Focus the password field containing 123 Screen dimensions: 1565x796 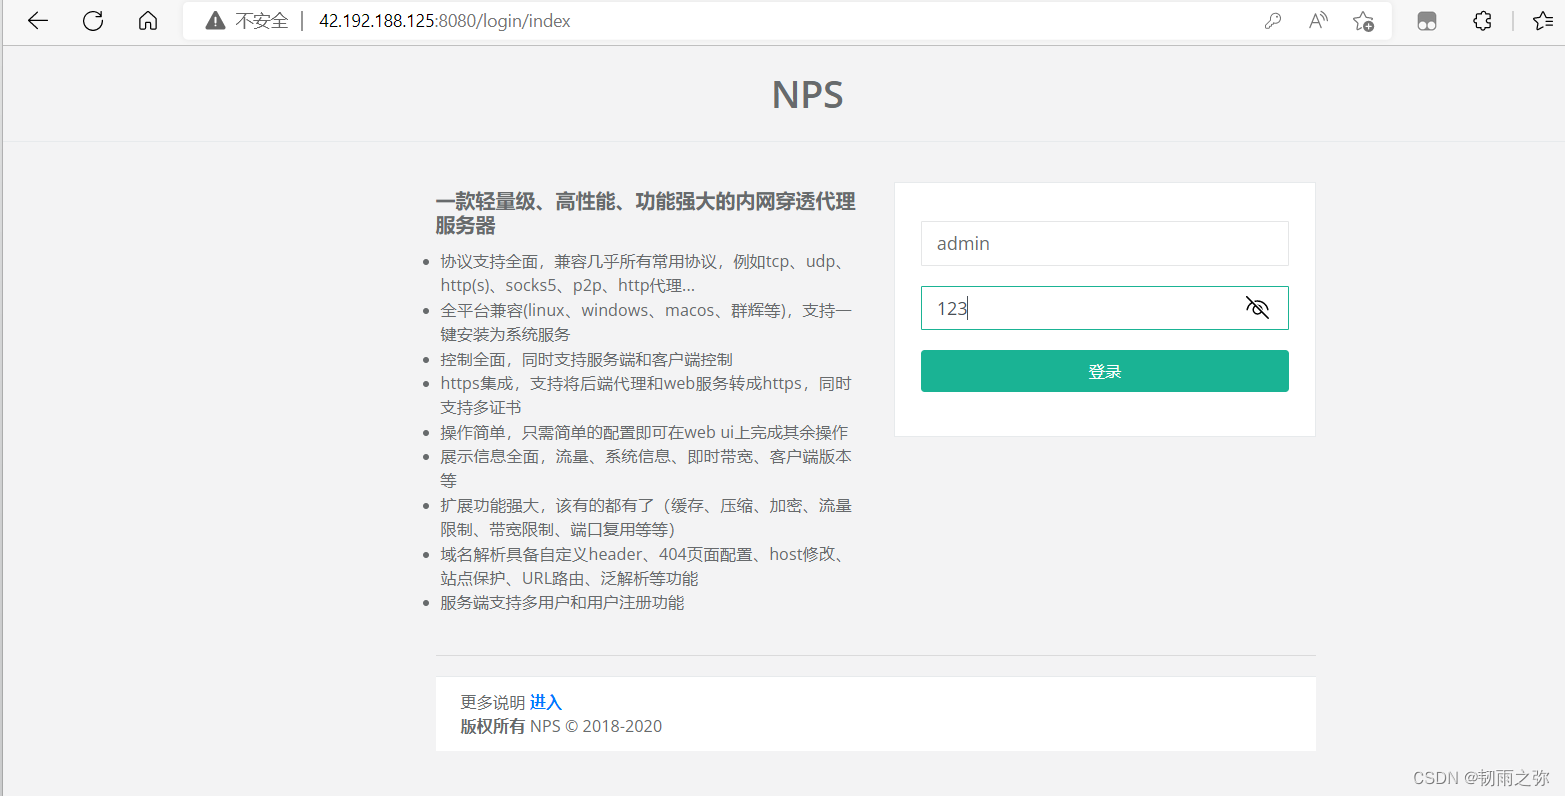click(x=1104, y=308)
